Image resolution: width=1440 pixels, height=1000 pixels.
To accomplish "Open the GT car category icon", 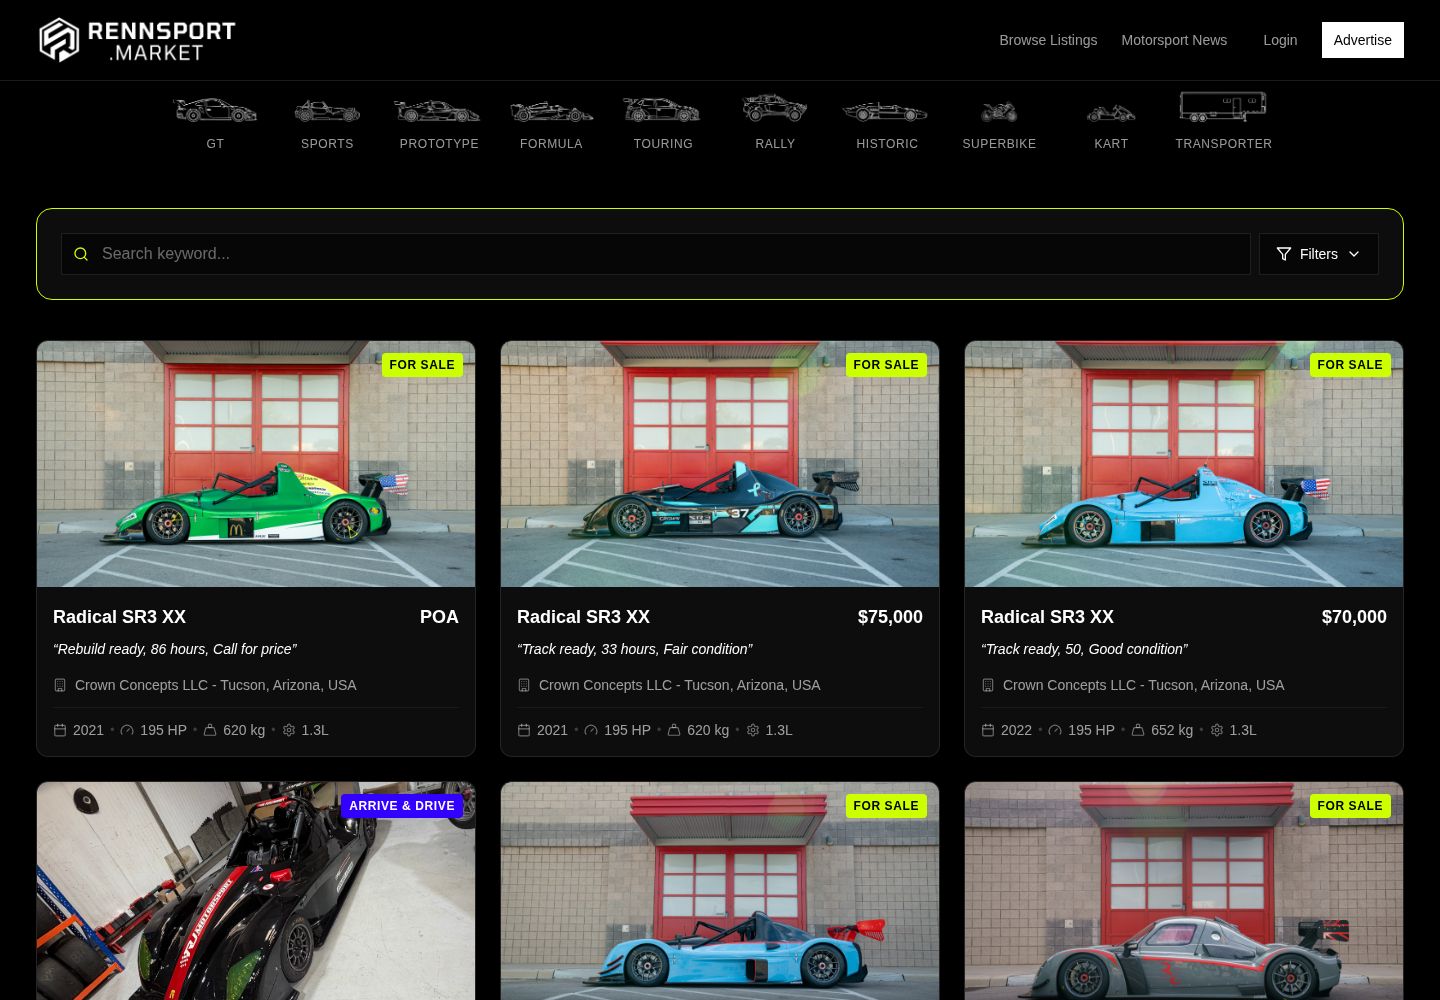I will coord(215,110).
